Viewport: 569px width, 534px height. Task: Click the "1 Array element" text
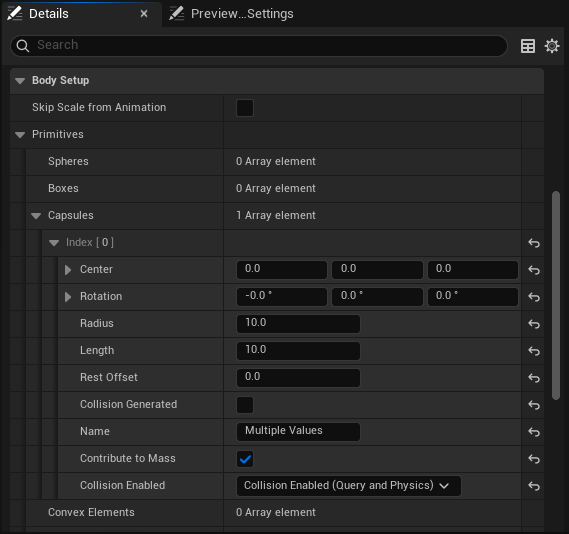pos(276,215)
